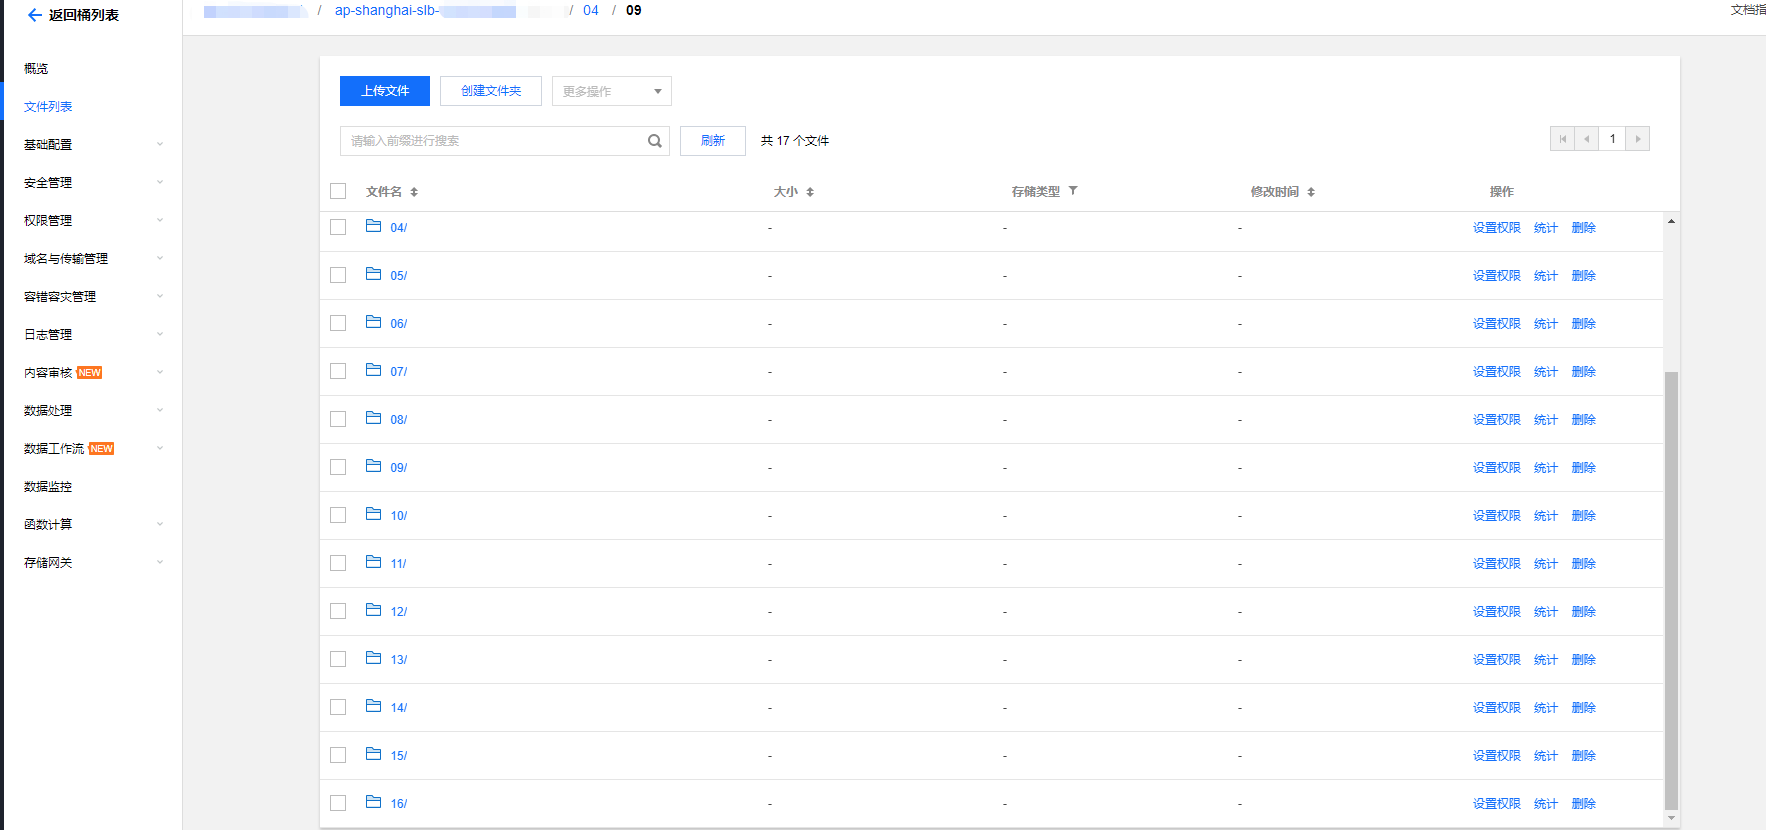Click the 创建文件夹 button
The image size is (1766, 830).
coord(491,91)
